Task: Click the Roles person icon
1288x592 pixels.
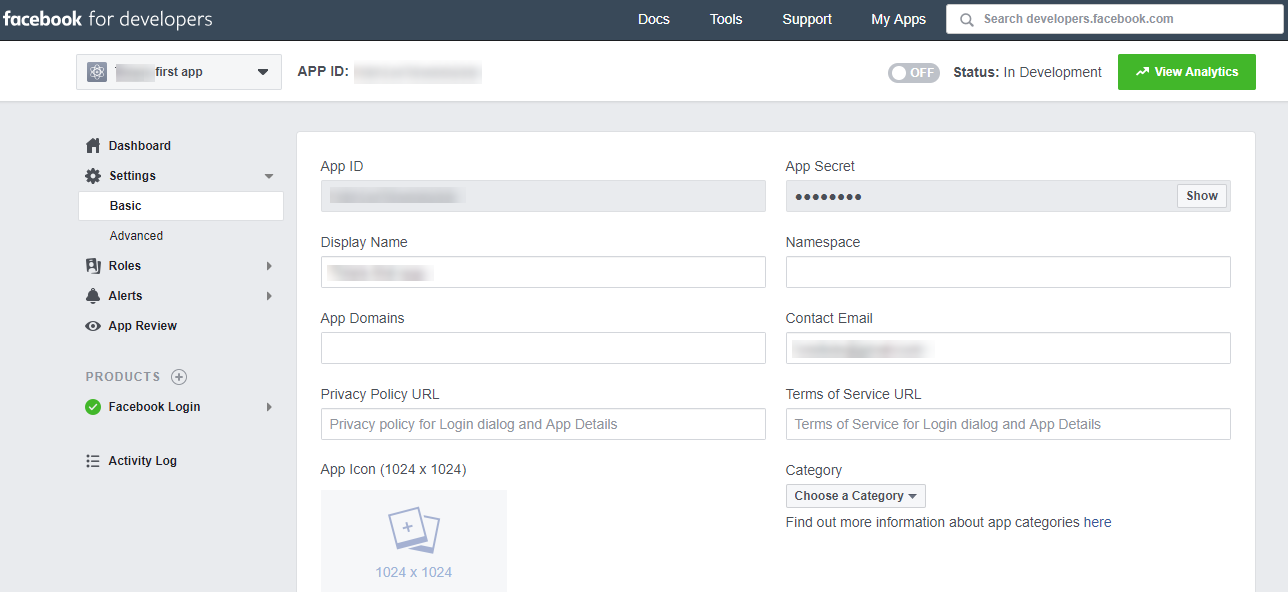Action: coord(93,266)
